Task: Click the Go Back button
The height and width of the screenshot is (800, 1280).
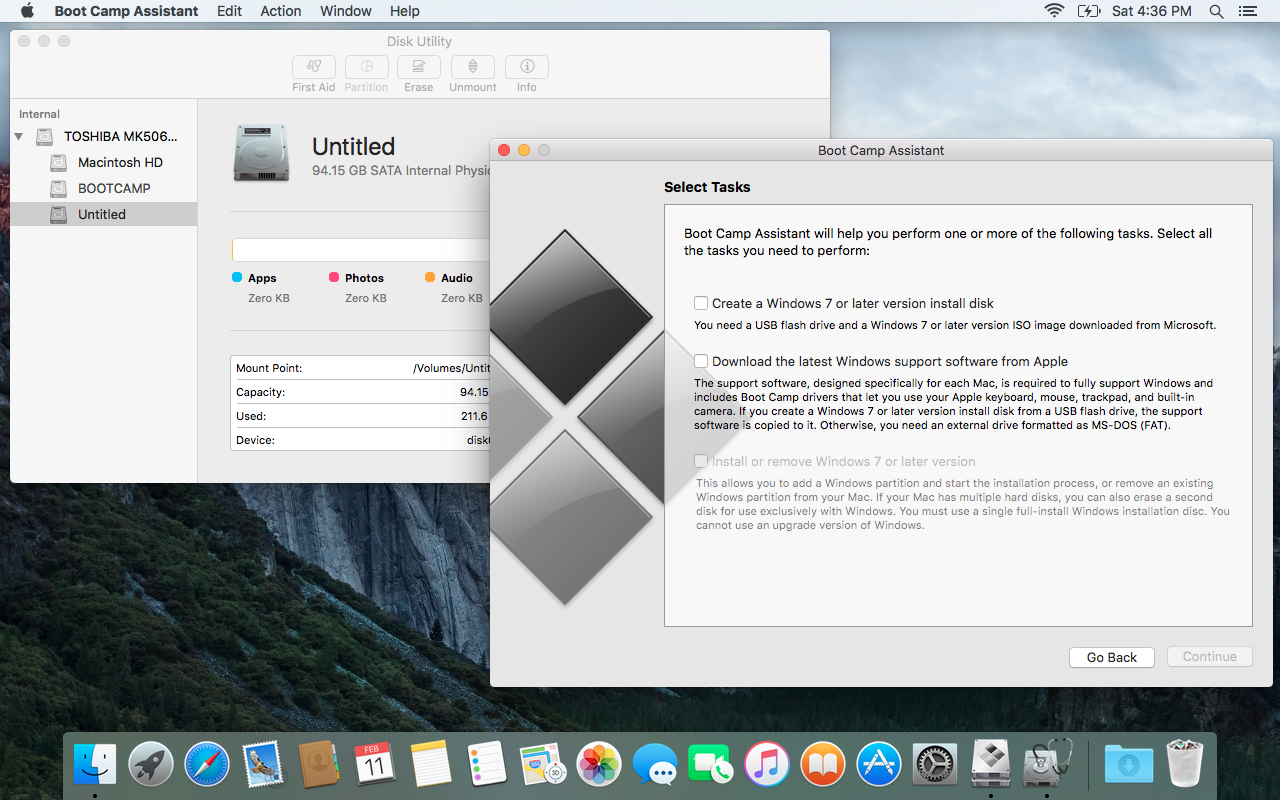Action: [1111, 657]
